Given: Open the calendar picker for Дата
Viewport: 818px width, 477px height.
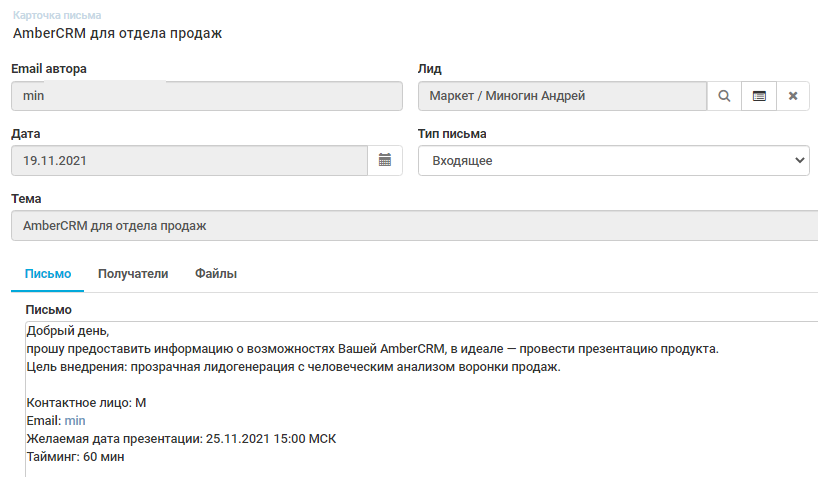Looking at the screenshot, I should pos(385,160).
